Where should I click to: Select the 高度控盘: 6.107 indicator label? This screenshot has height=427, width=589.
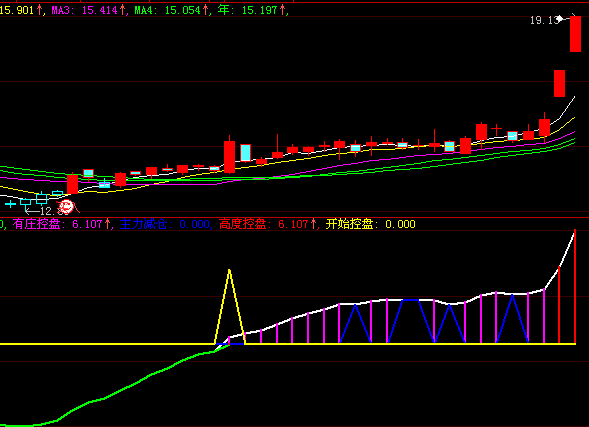pos(264,224)
